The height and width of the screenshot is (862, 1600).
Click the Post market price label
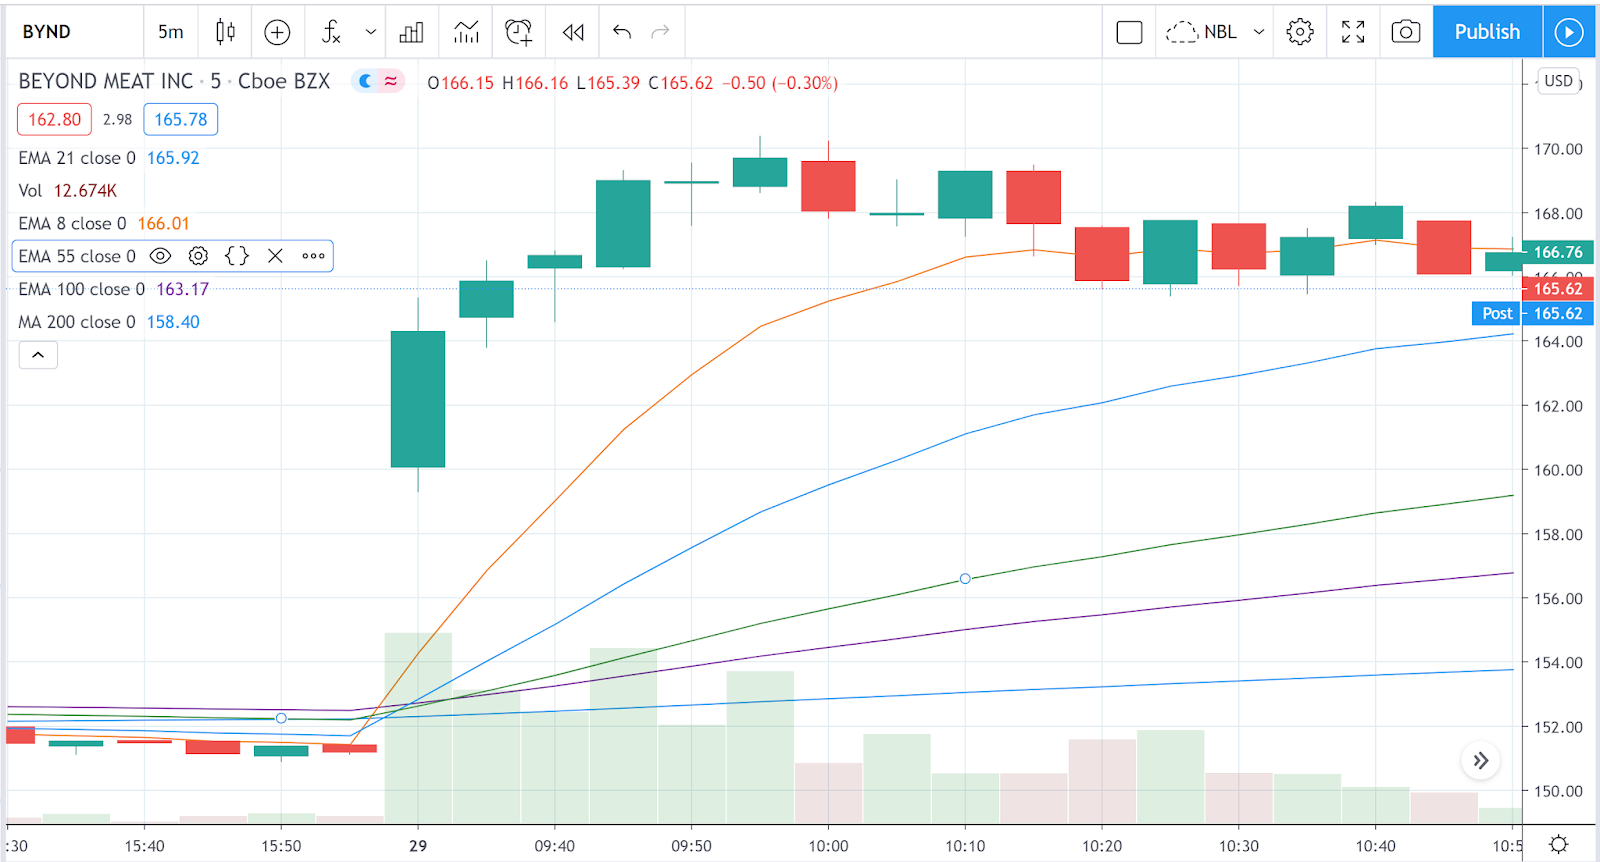click(x=1497, y=313)
